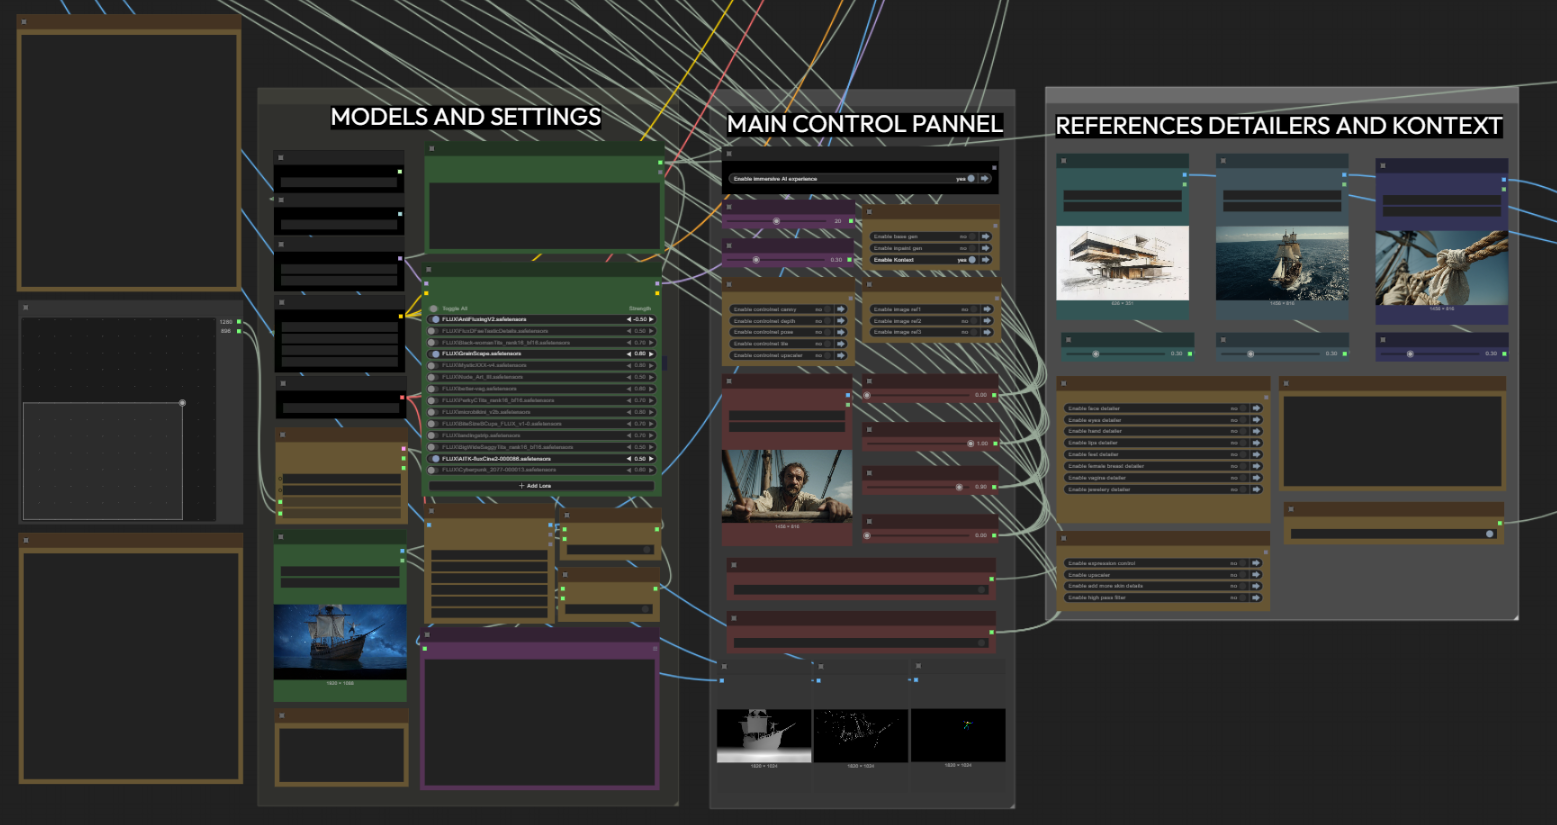The height and width of the screenshot is (825, 1557).
Task: Collapse the Enable immersive AI experience node
Action: pyautogui.click(x=729, y=154)
